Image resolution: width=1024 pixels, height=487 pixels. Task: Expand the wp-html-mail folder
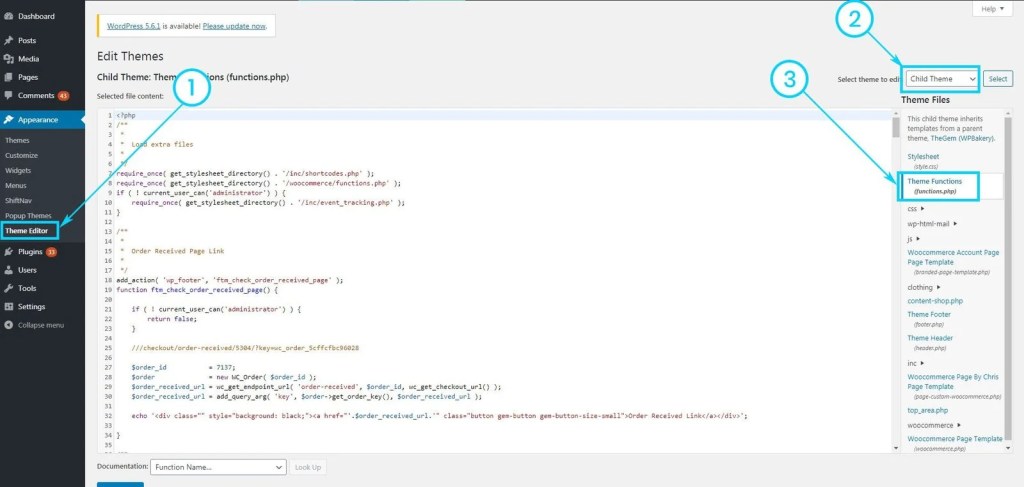(932, 223)
